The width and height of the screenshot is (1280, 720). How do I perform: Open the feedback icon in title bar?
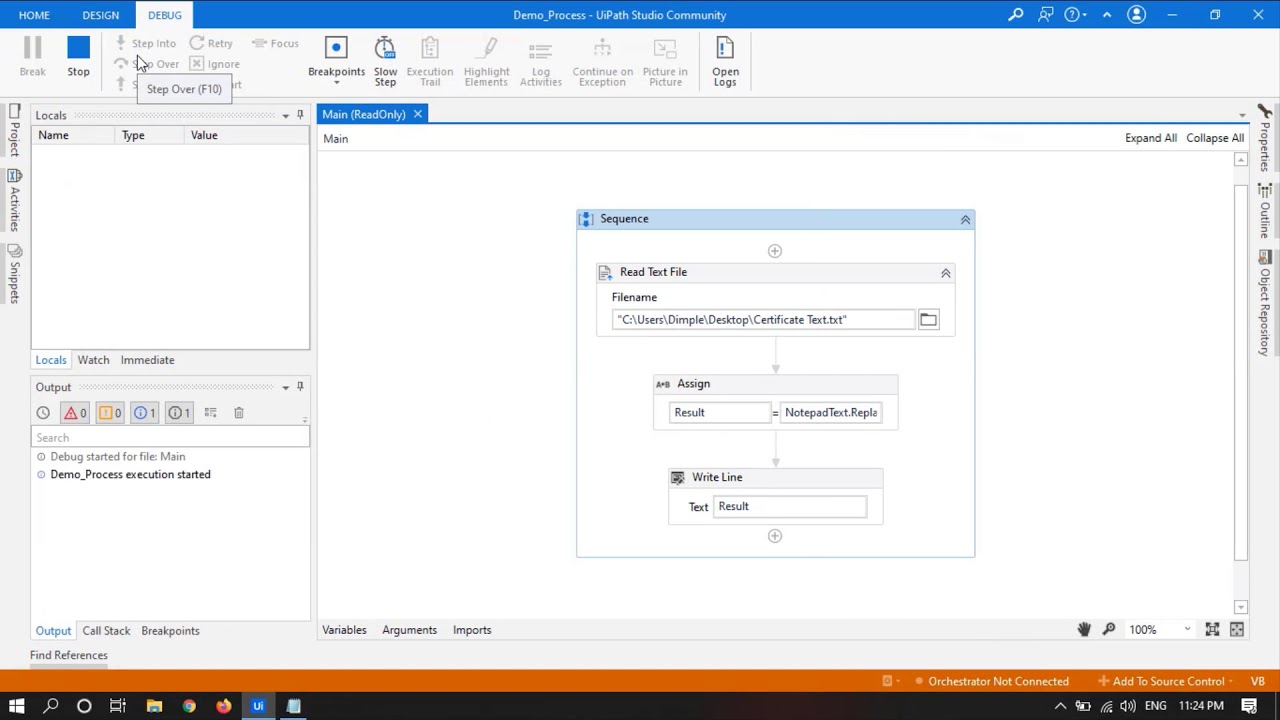[x=1046, y=15]
